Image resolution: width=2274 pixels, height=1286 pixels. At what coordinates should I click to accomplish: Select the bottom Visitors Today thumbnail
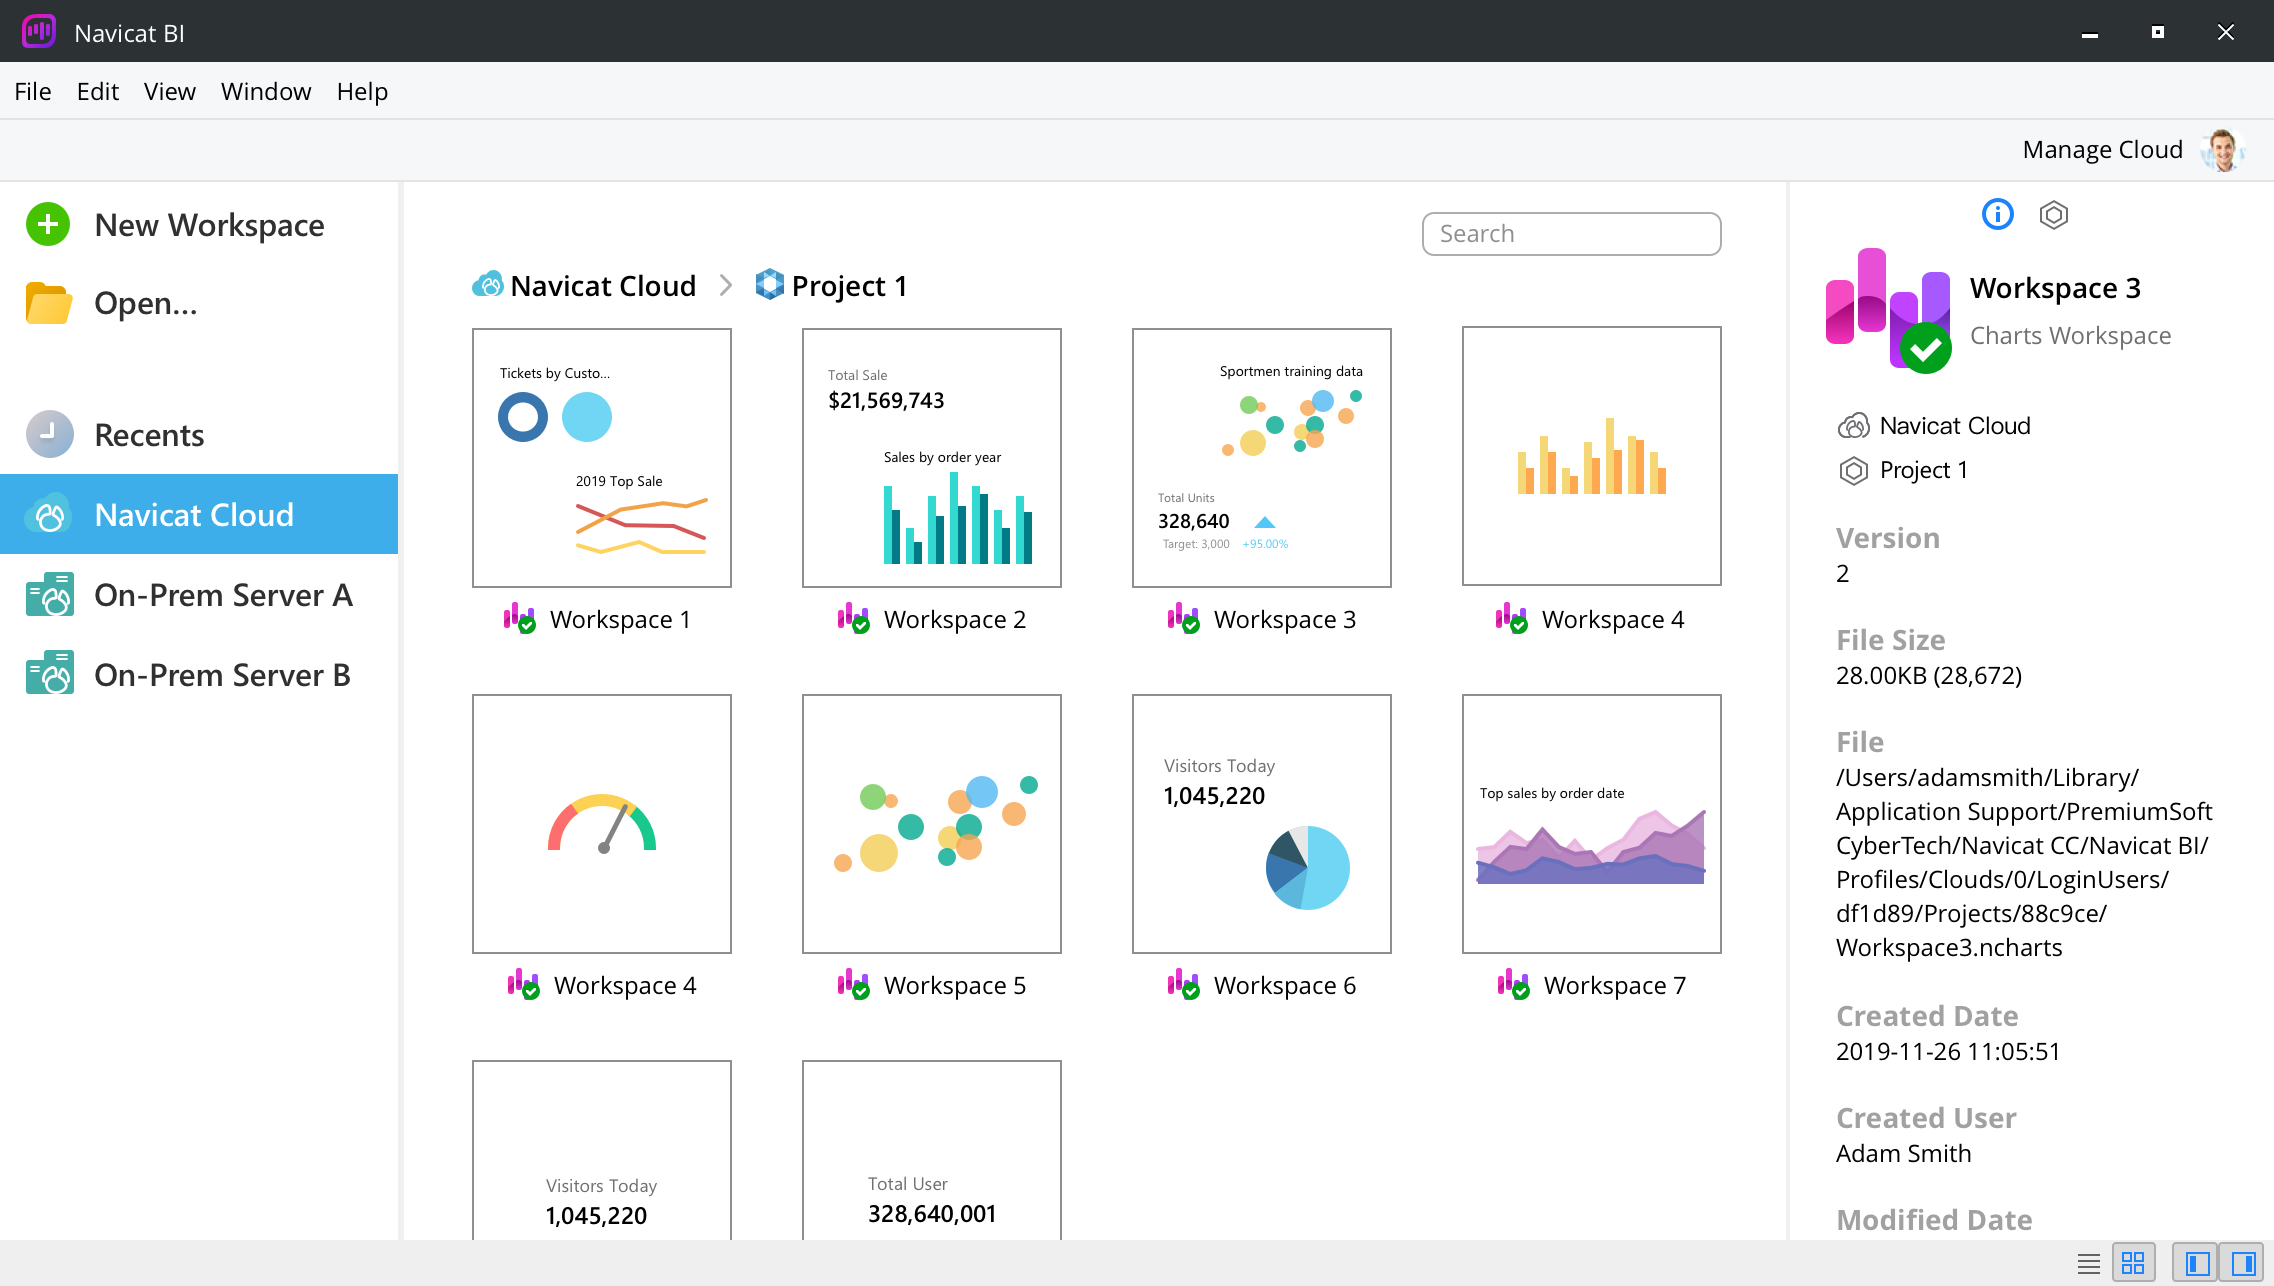(x=601, y=1150)
